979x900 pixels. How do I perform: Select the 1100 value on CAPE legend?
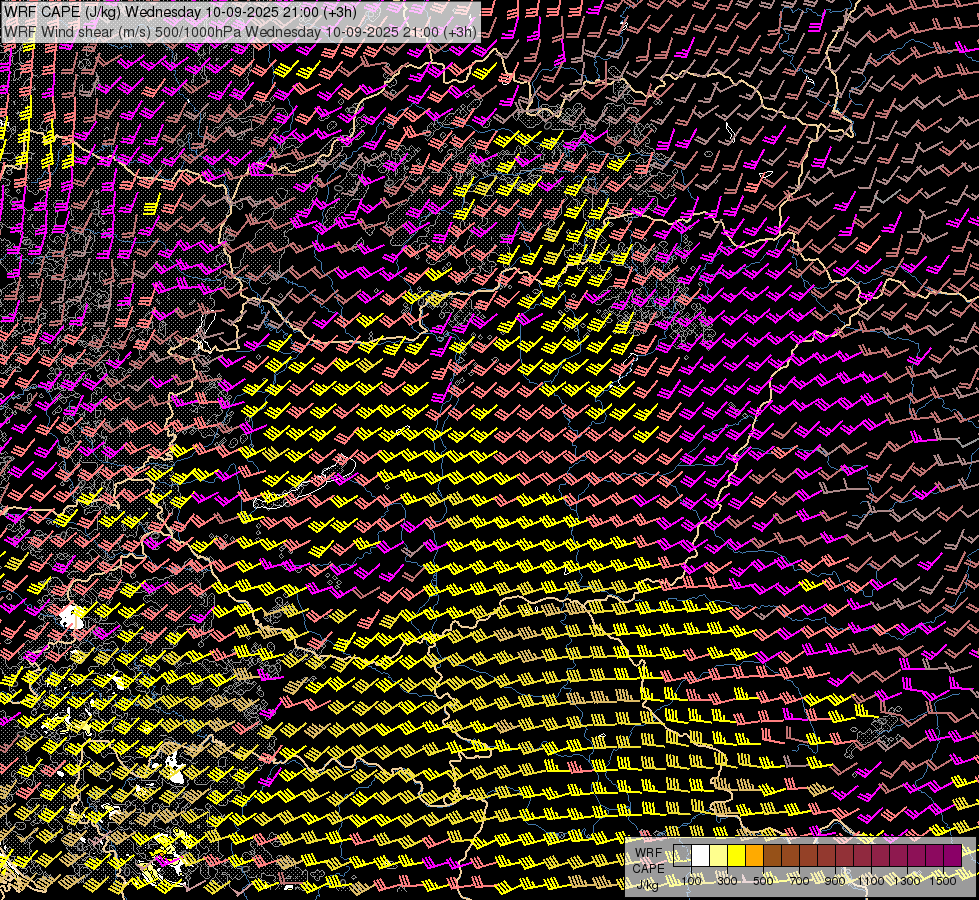point(871,880)
